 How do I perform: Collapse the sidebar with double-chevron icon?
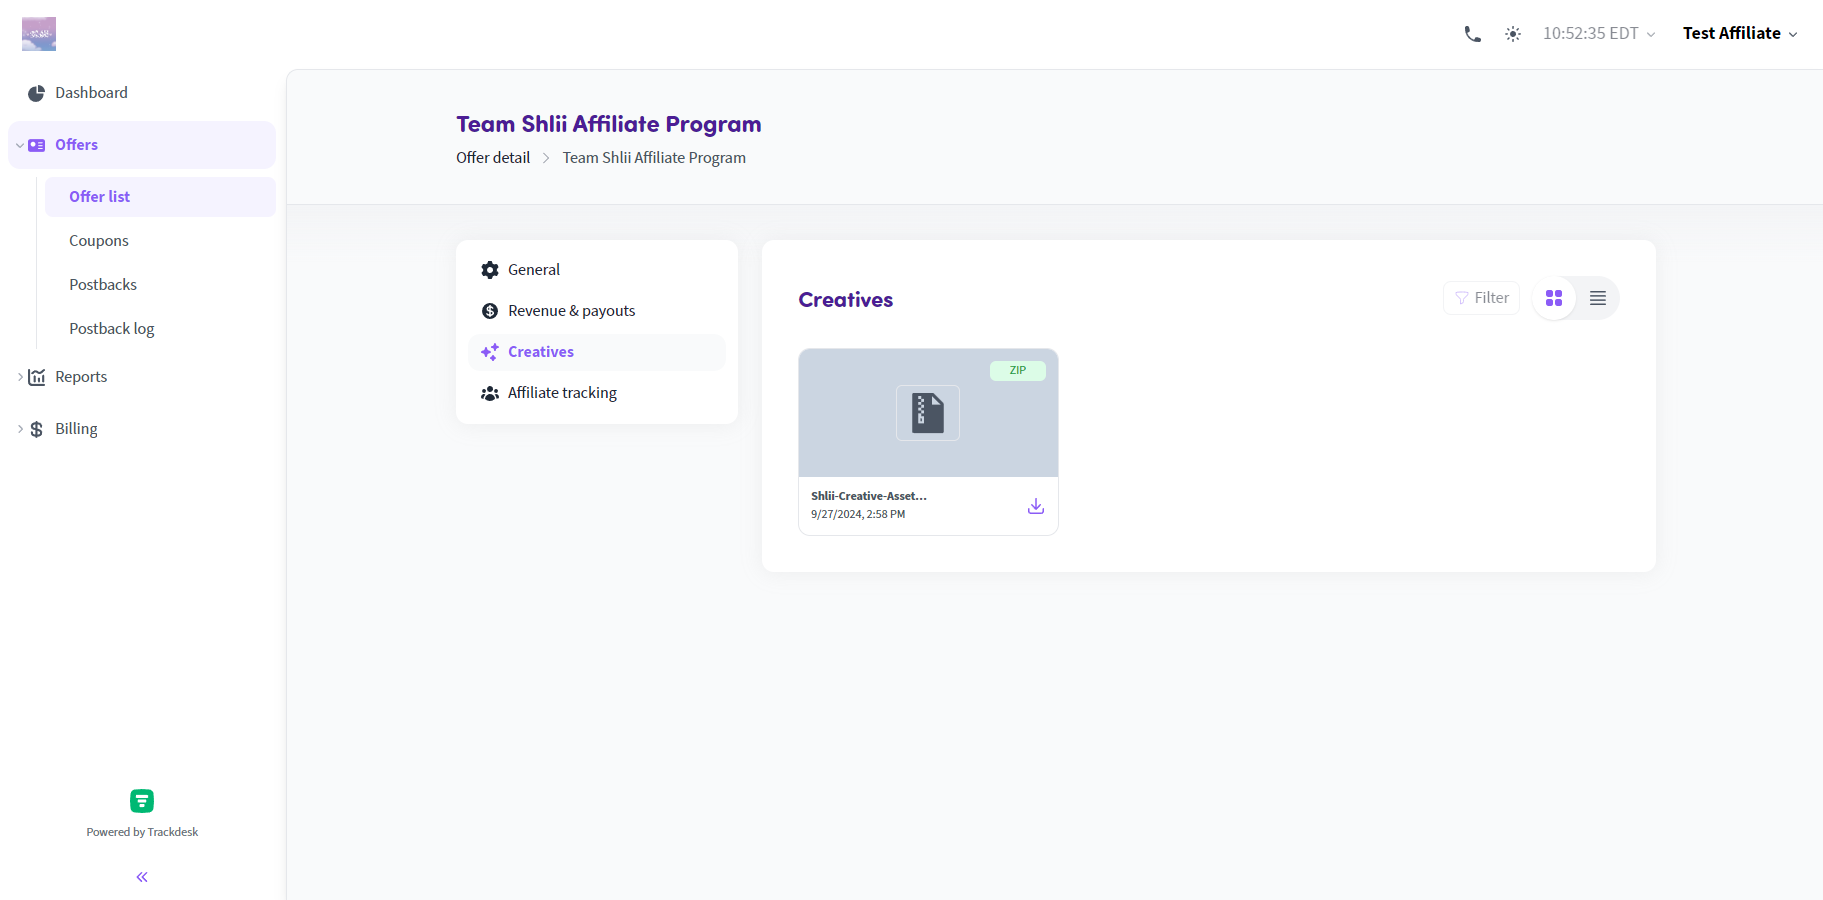pyautogui.click(x=142, y=877)
